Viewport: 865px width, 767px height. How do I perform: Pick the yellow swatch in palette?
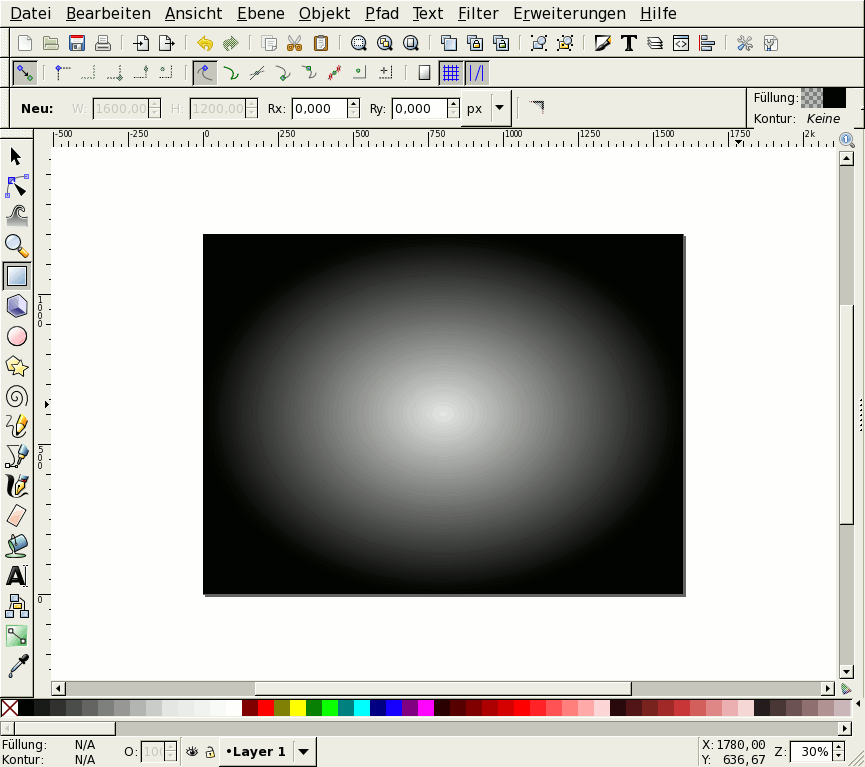(x=297, y=708)
